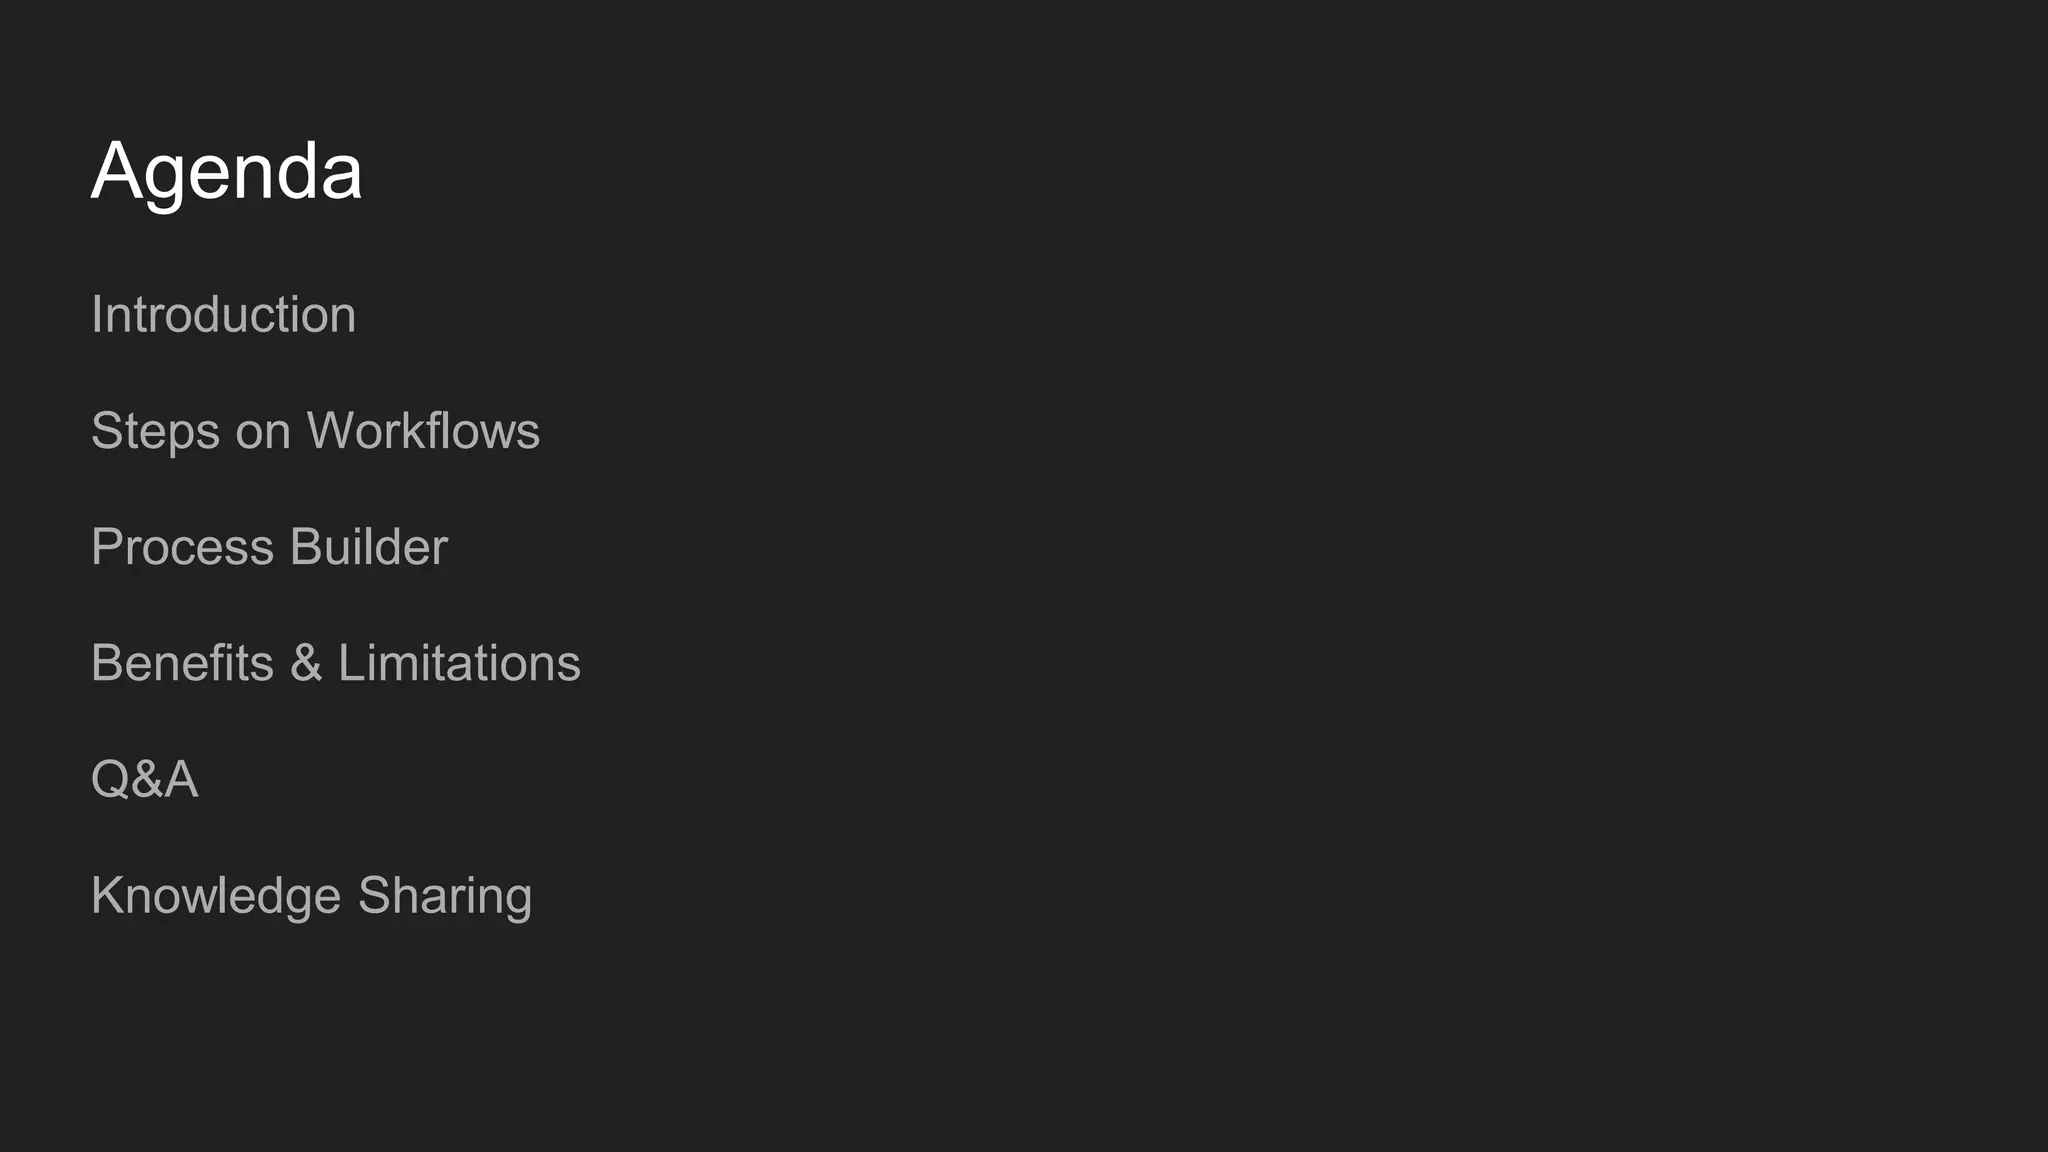Click the word Knowledge
2048x1152 pixels.
tap(216, 896)
